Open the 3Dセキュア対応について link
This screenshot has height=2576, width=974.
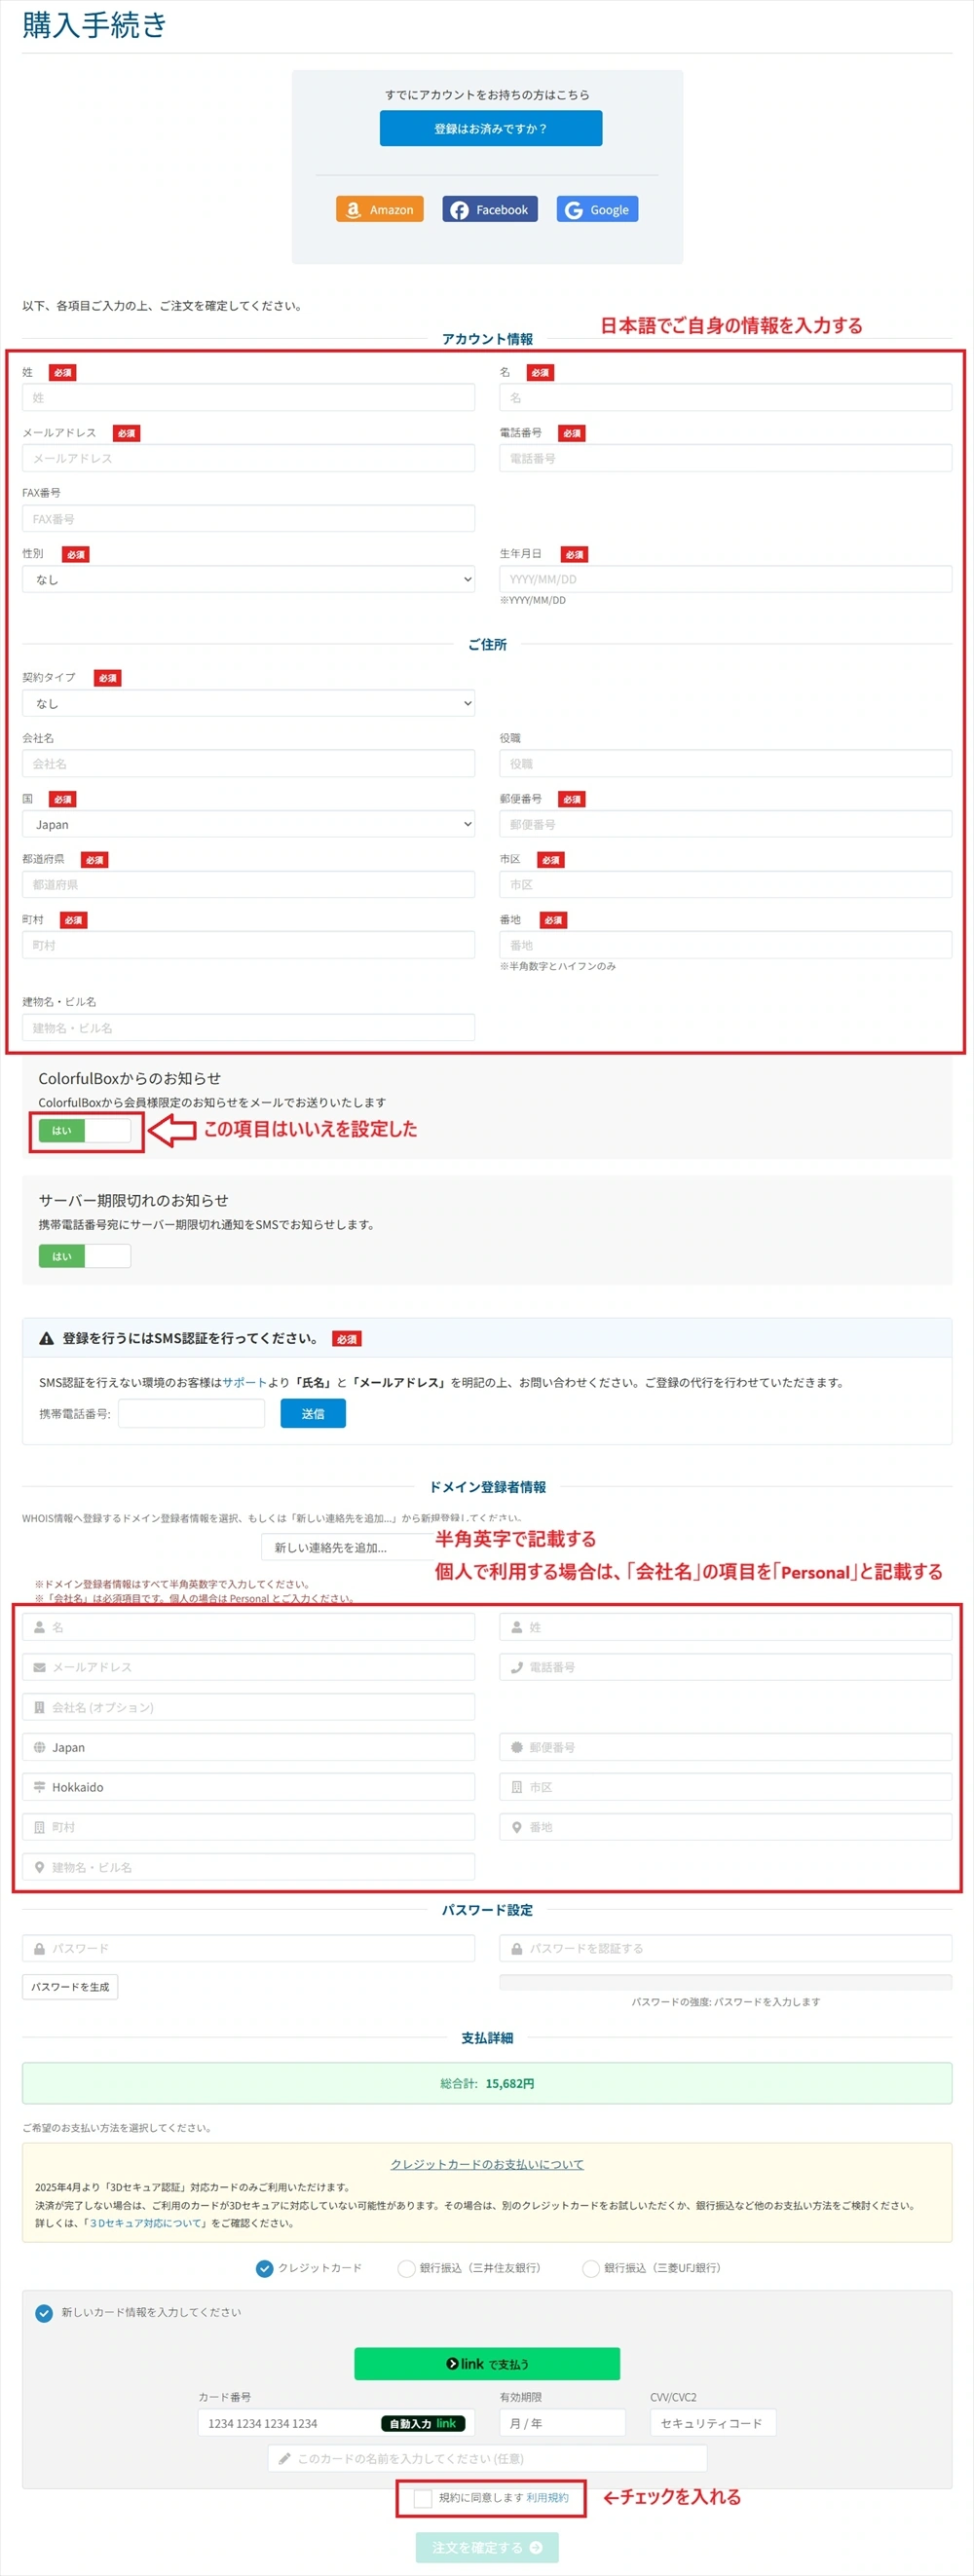point(148,2223)
